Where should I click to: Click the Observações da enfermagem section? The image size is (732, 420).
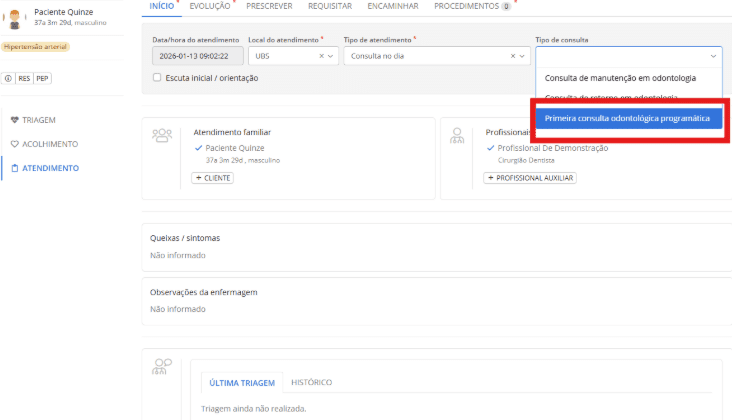(x=436, y=301)
